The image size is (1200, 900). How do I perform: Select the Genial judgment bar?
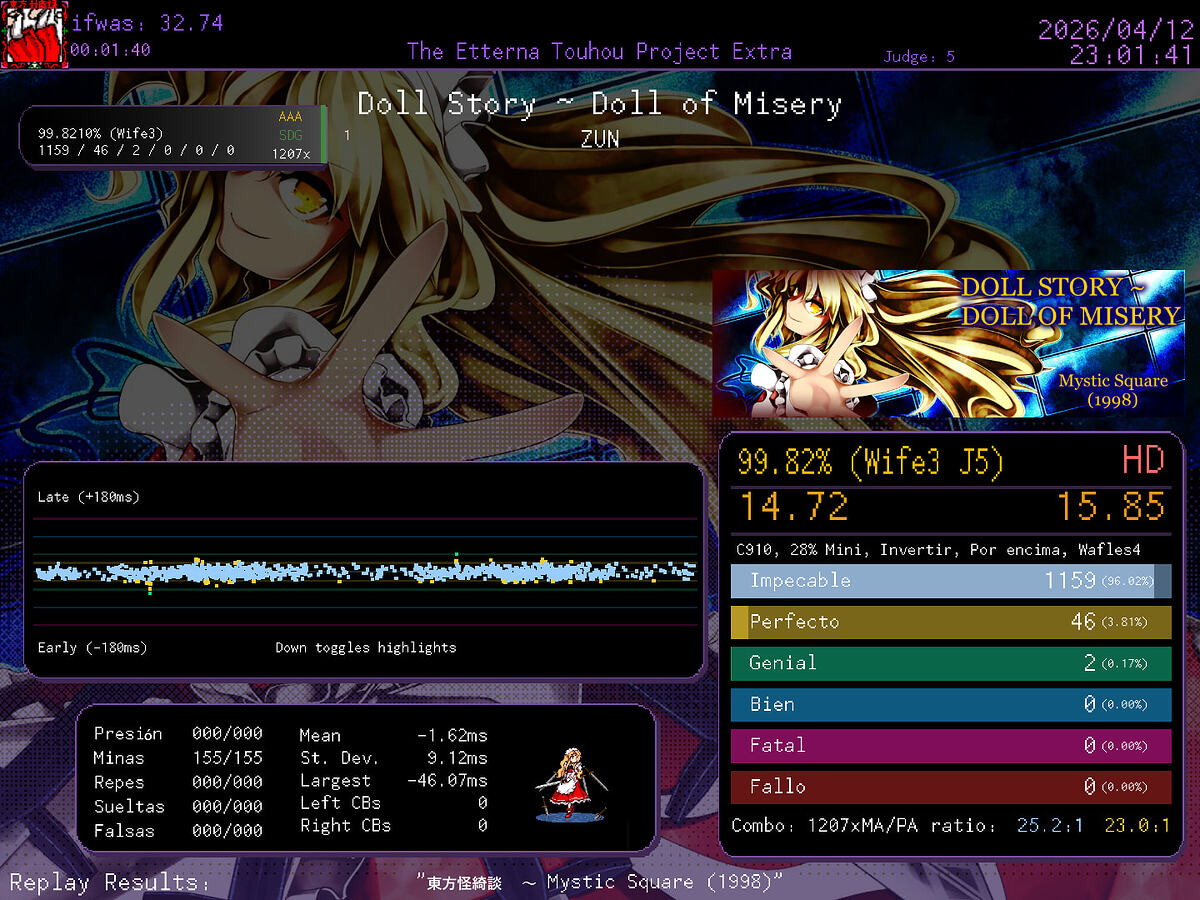(951, 663)
